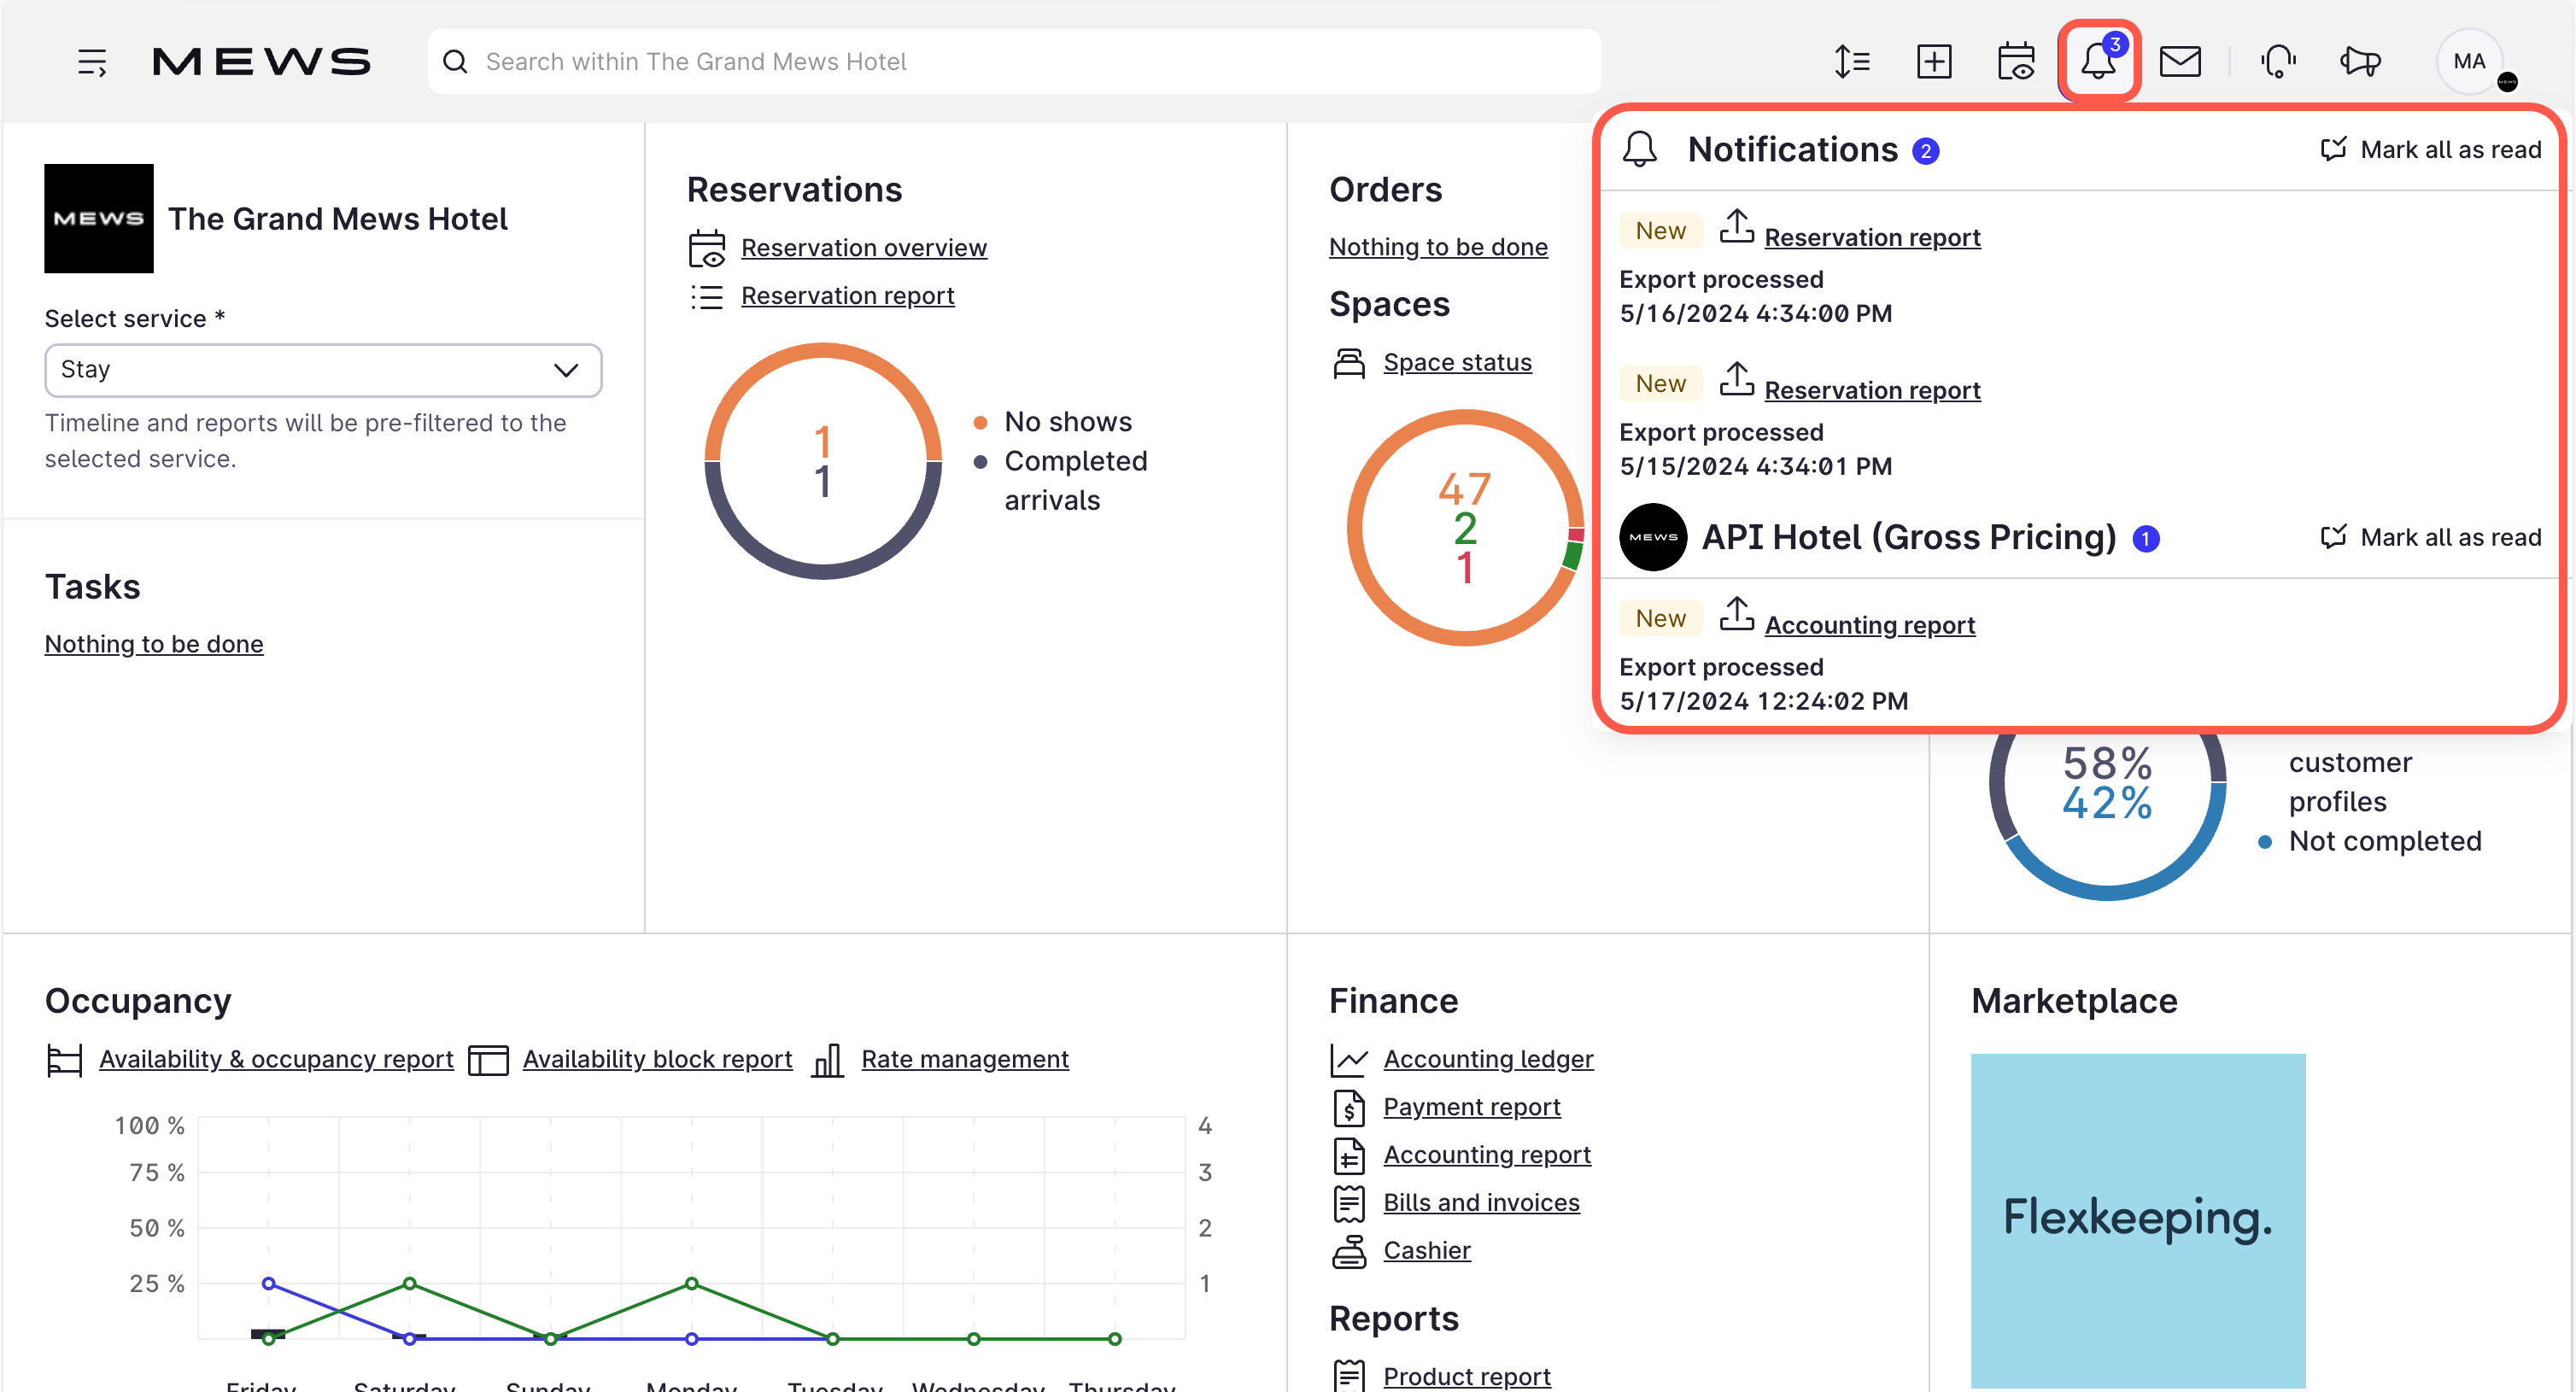Open Accounting ledger link
Viewport: 2576px width, 1392px height.
(1488, 1059)
